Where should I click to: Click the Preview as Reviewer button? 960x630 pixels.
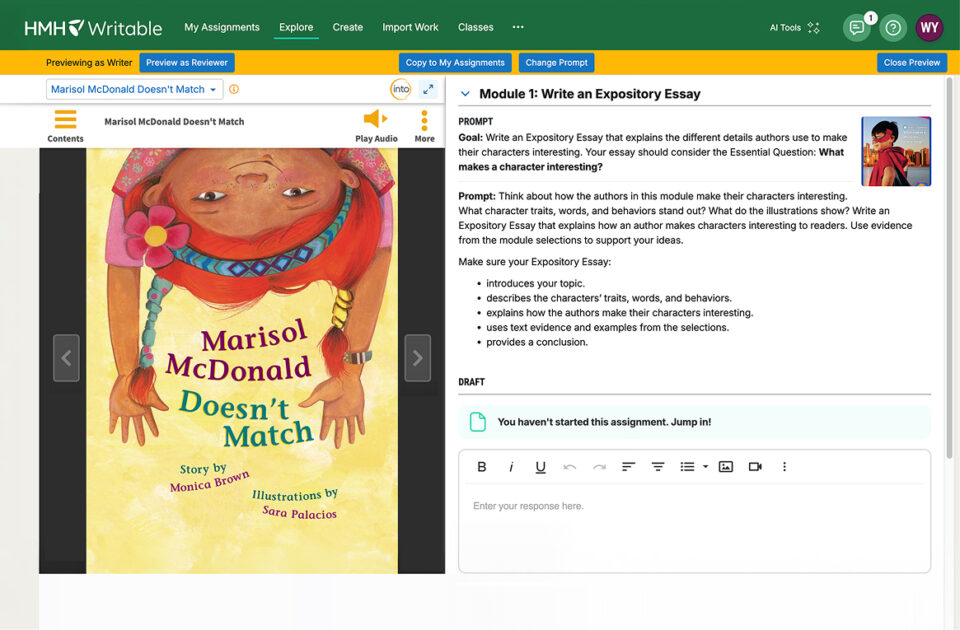pyautogui.click(x=187, y=62)
